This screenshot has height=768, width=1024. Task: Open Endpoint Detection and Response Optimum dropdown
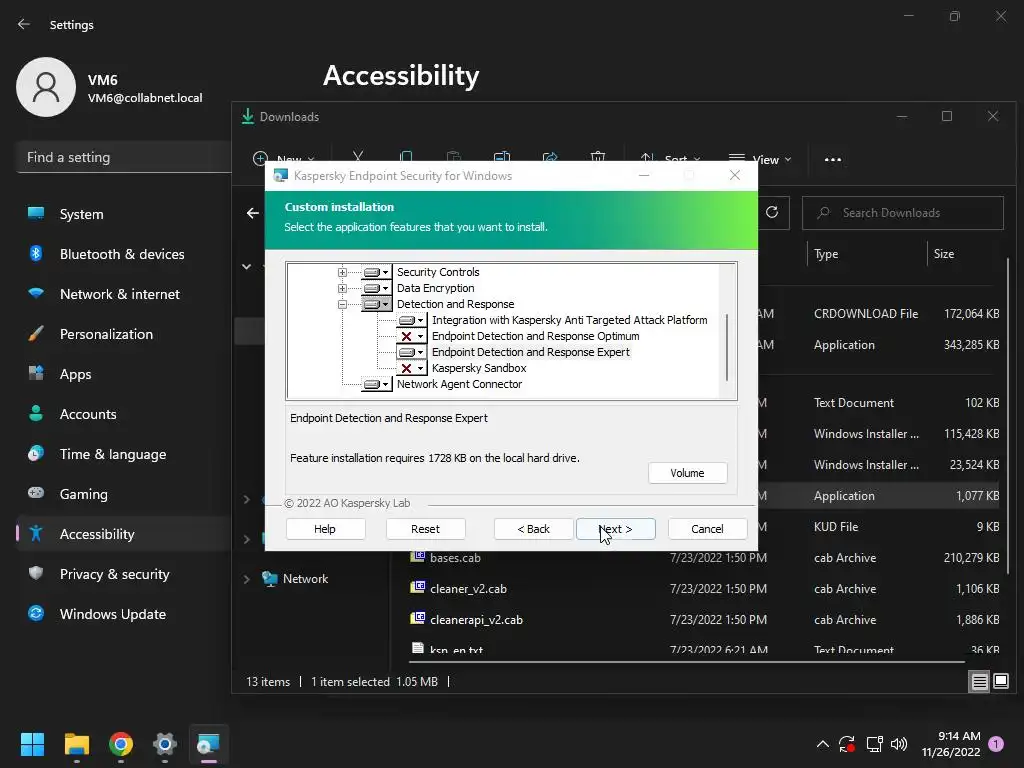[x=411, y=336]
